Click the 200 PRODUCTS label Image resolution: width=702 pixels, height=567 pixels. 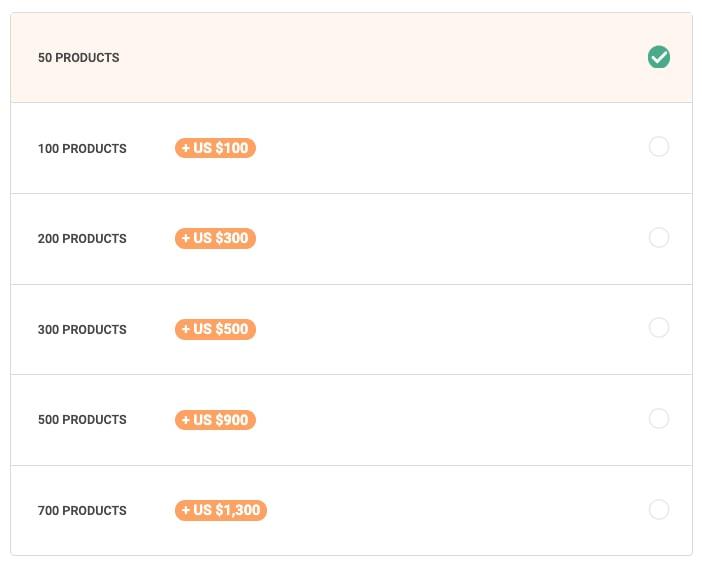click(x=82, y=238)
